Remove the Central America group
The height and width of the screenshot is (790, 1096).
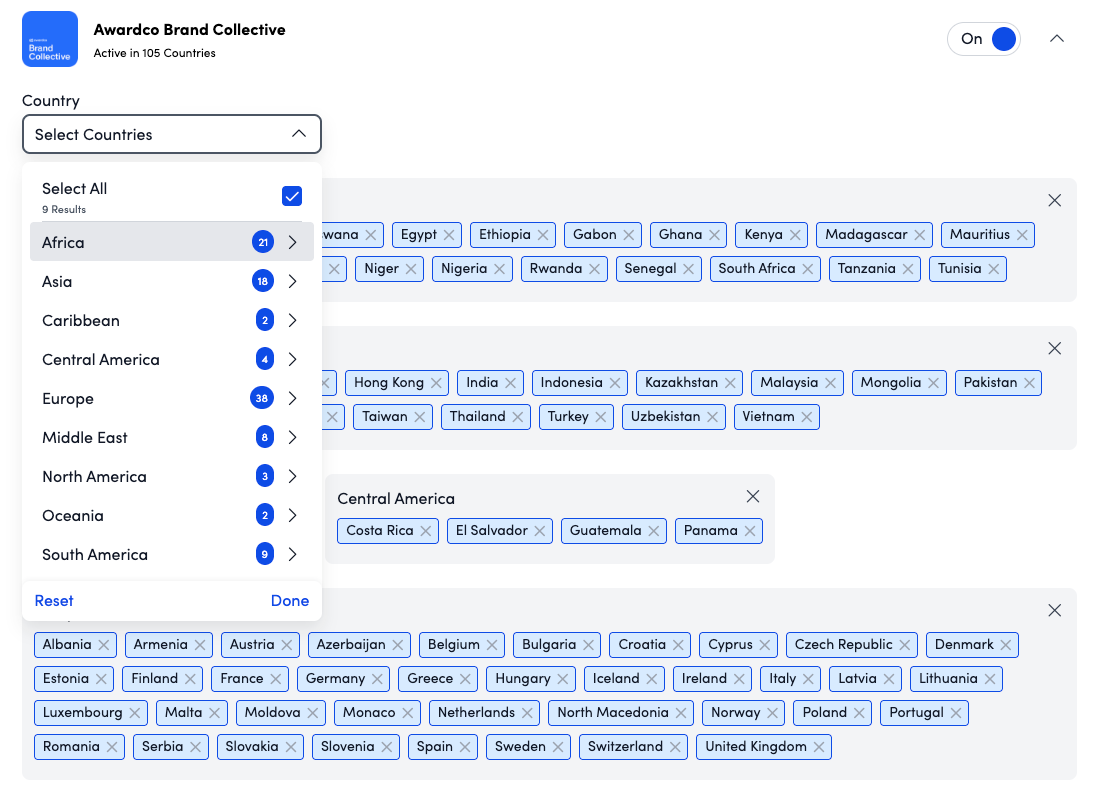(753, 496)
